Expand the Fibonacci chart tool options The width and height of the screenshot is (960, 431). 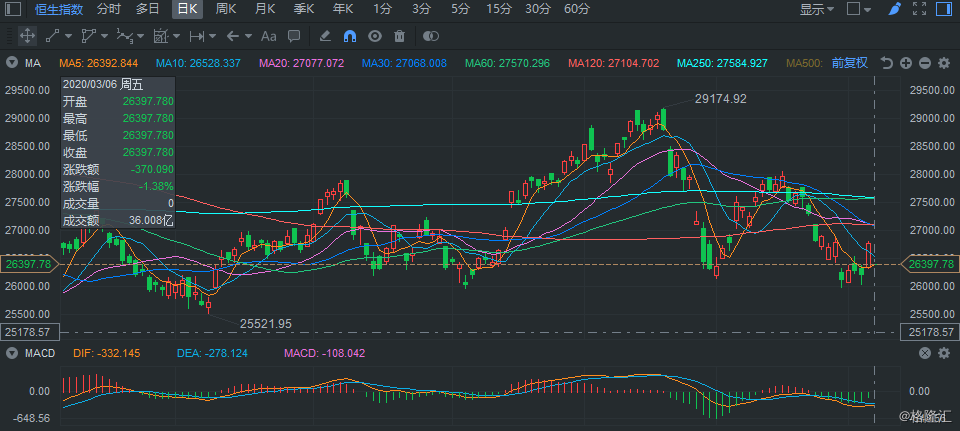[x=176, y=36]
